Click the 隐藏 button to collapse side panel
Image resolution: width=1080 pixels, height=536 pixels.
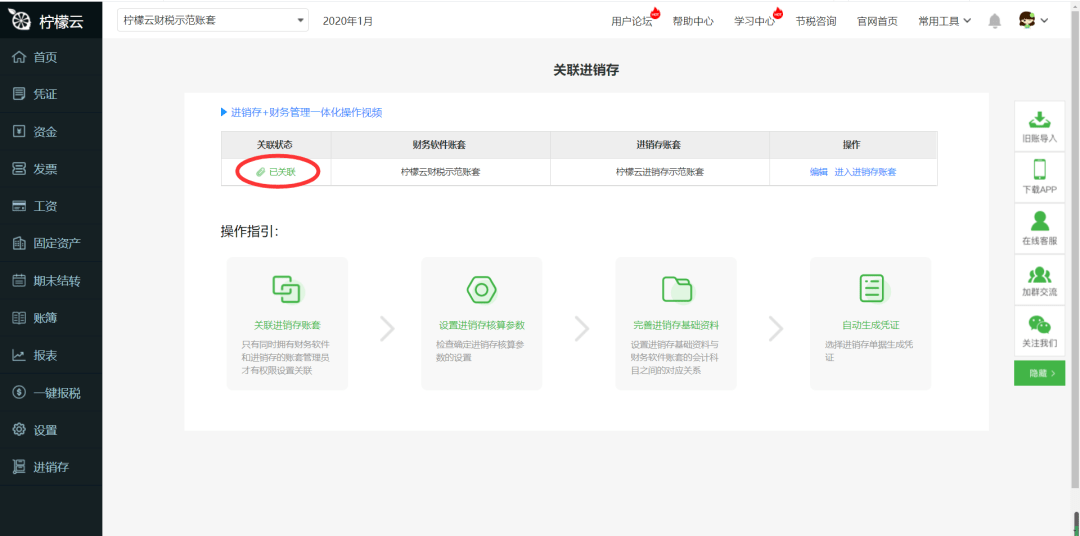[1039, 373]
